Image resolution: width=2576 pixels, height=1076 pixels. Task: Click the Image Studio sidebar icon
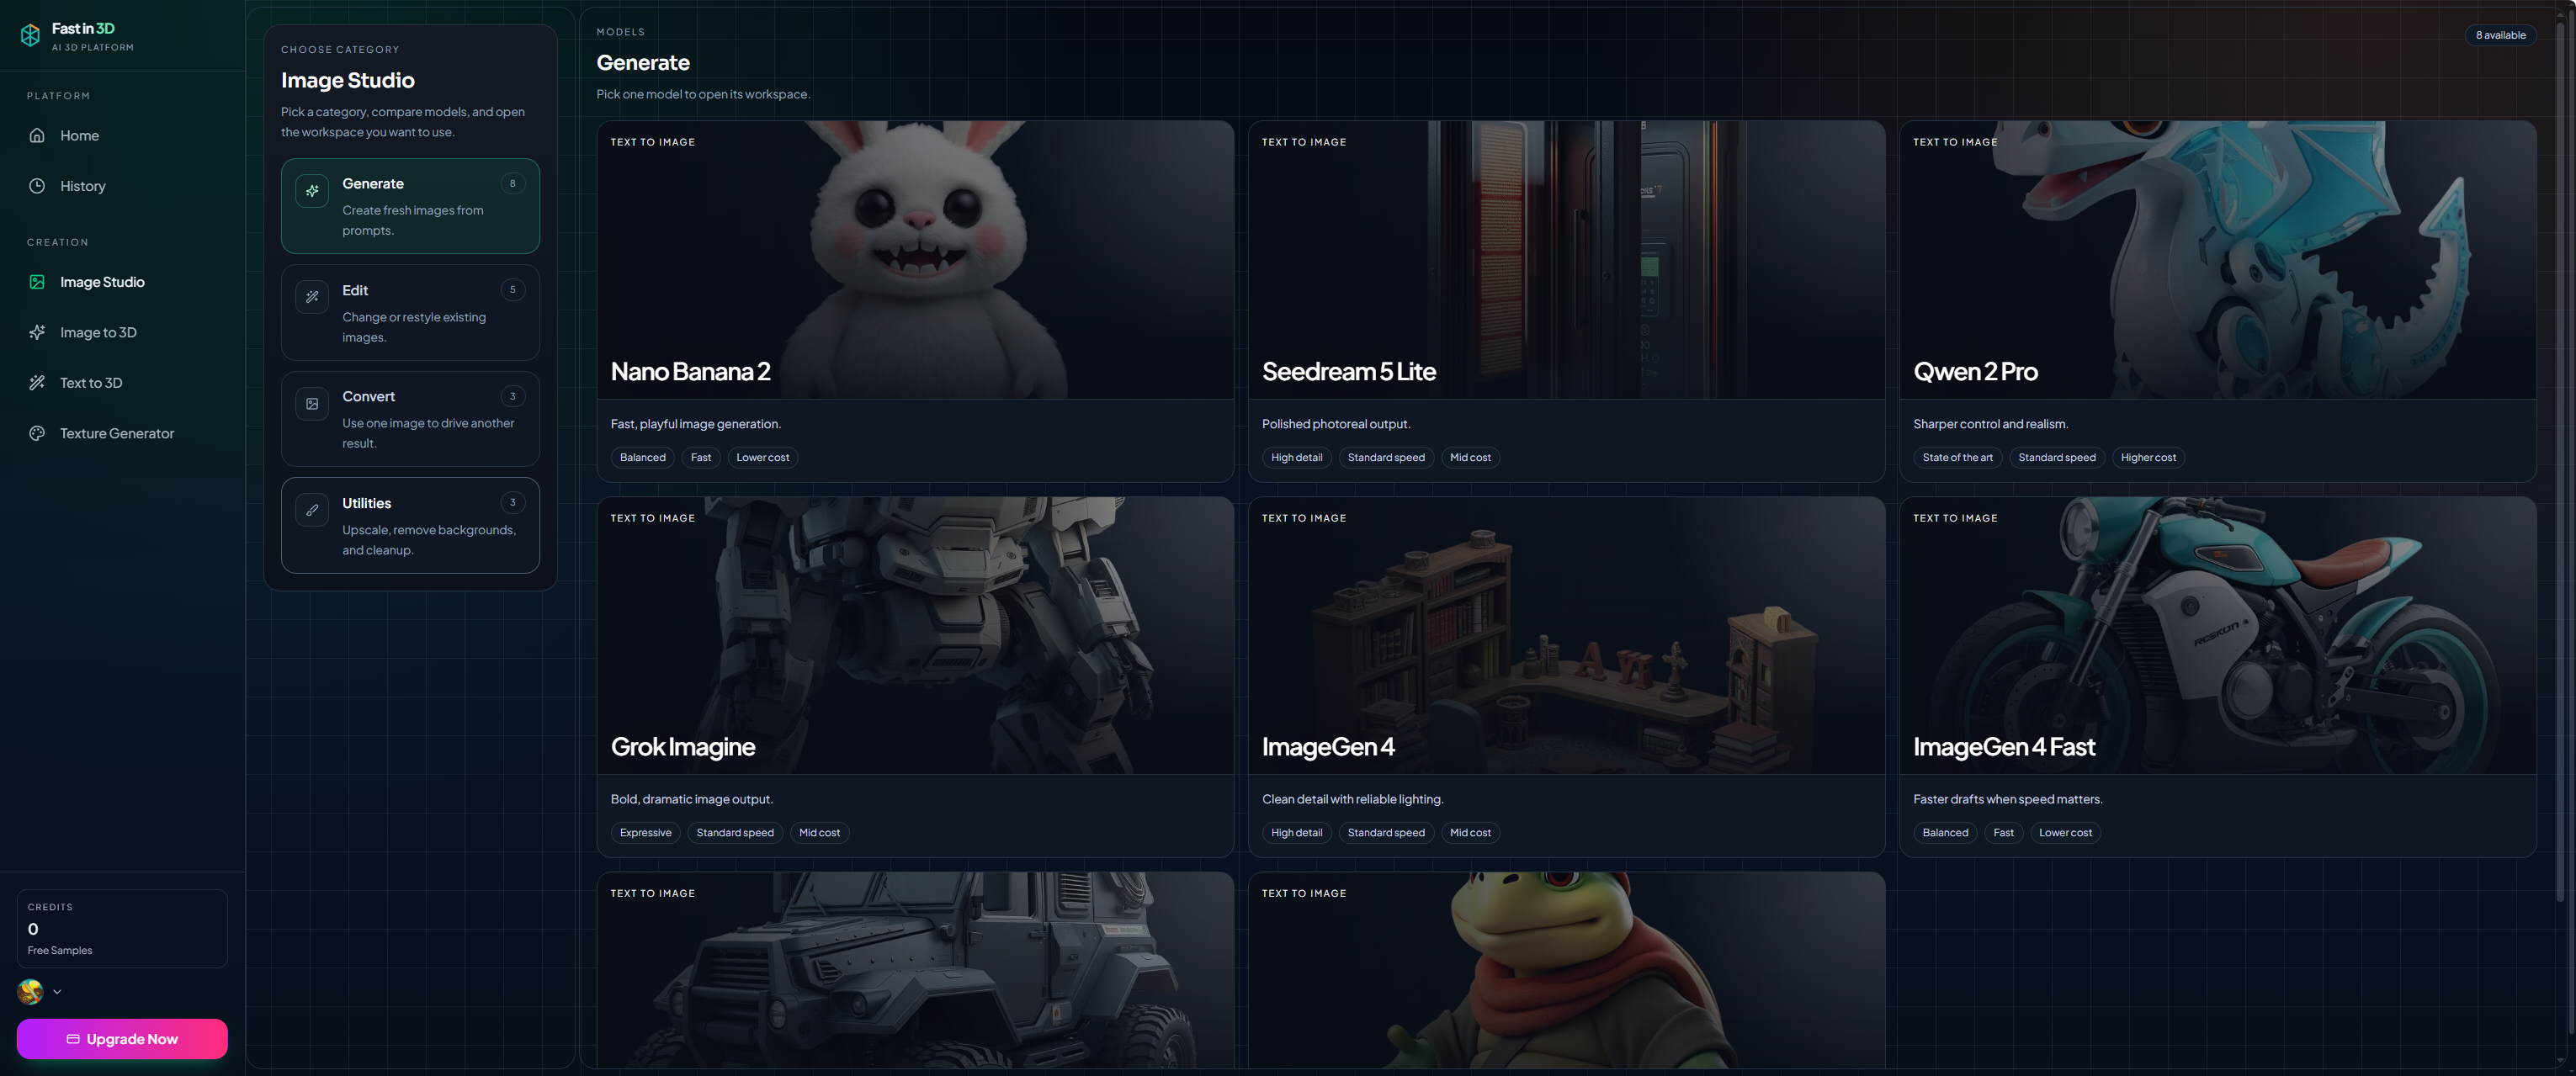tap(37, 282)
